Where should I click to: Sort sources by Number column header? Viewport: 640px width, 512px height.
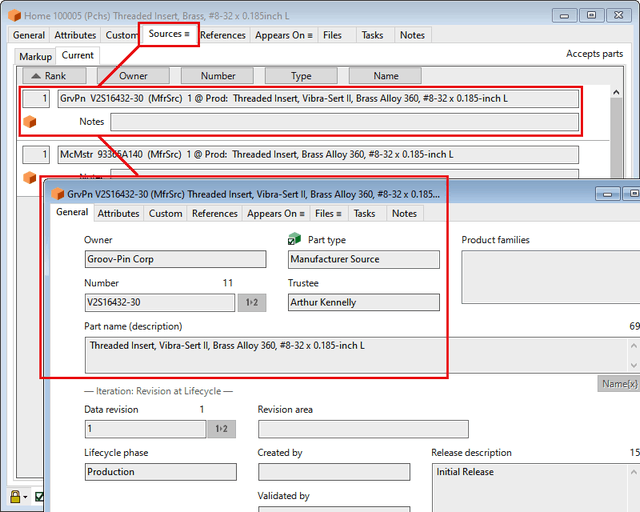(218, 76)
